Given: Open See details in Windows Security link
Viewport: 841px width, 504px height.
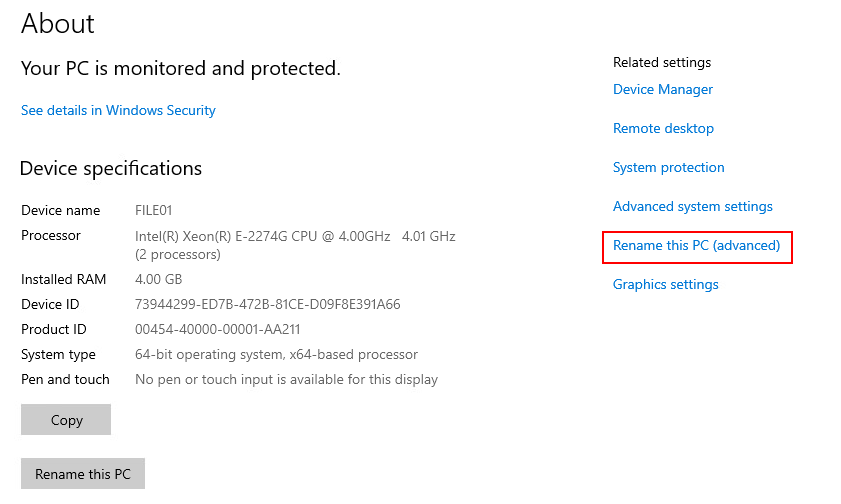Looking at the screenshot, I should (118, 110).
